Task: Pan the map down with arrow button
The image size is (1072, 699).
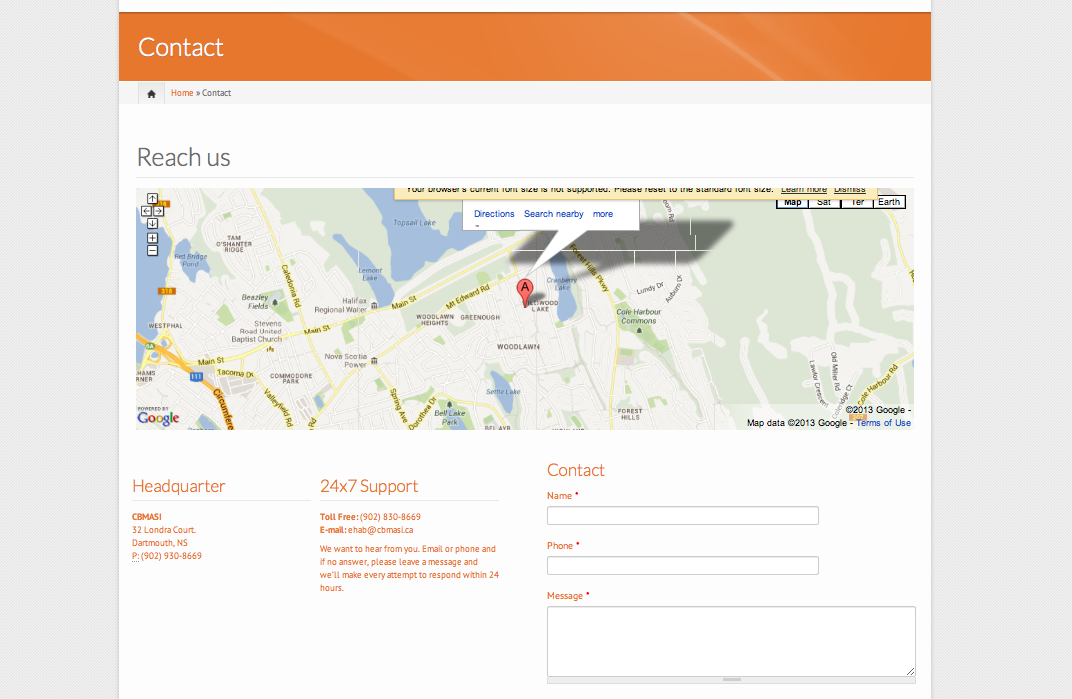Action: pos(152,224)
